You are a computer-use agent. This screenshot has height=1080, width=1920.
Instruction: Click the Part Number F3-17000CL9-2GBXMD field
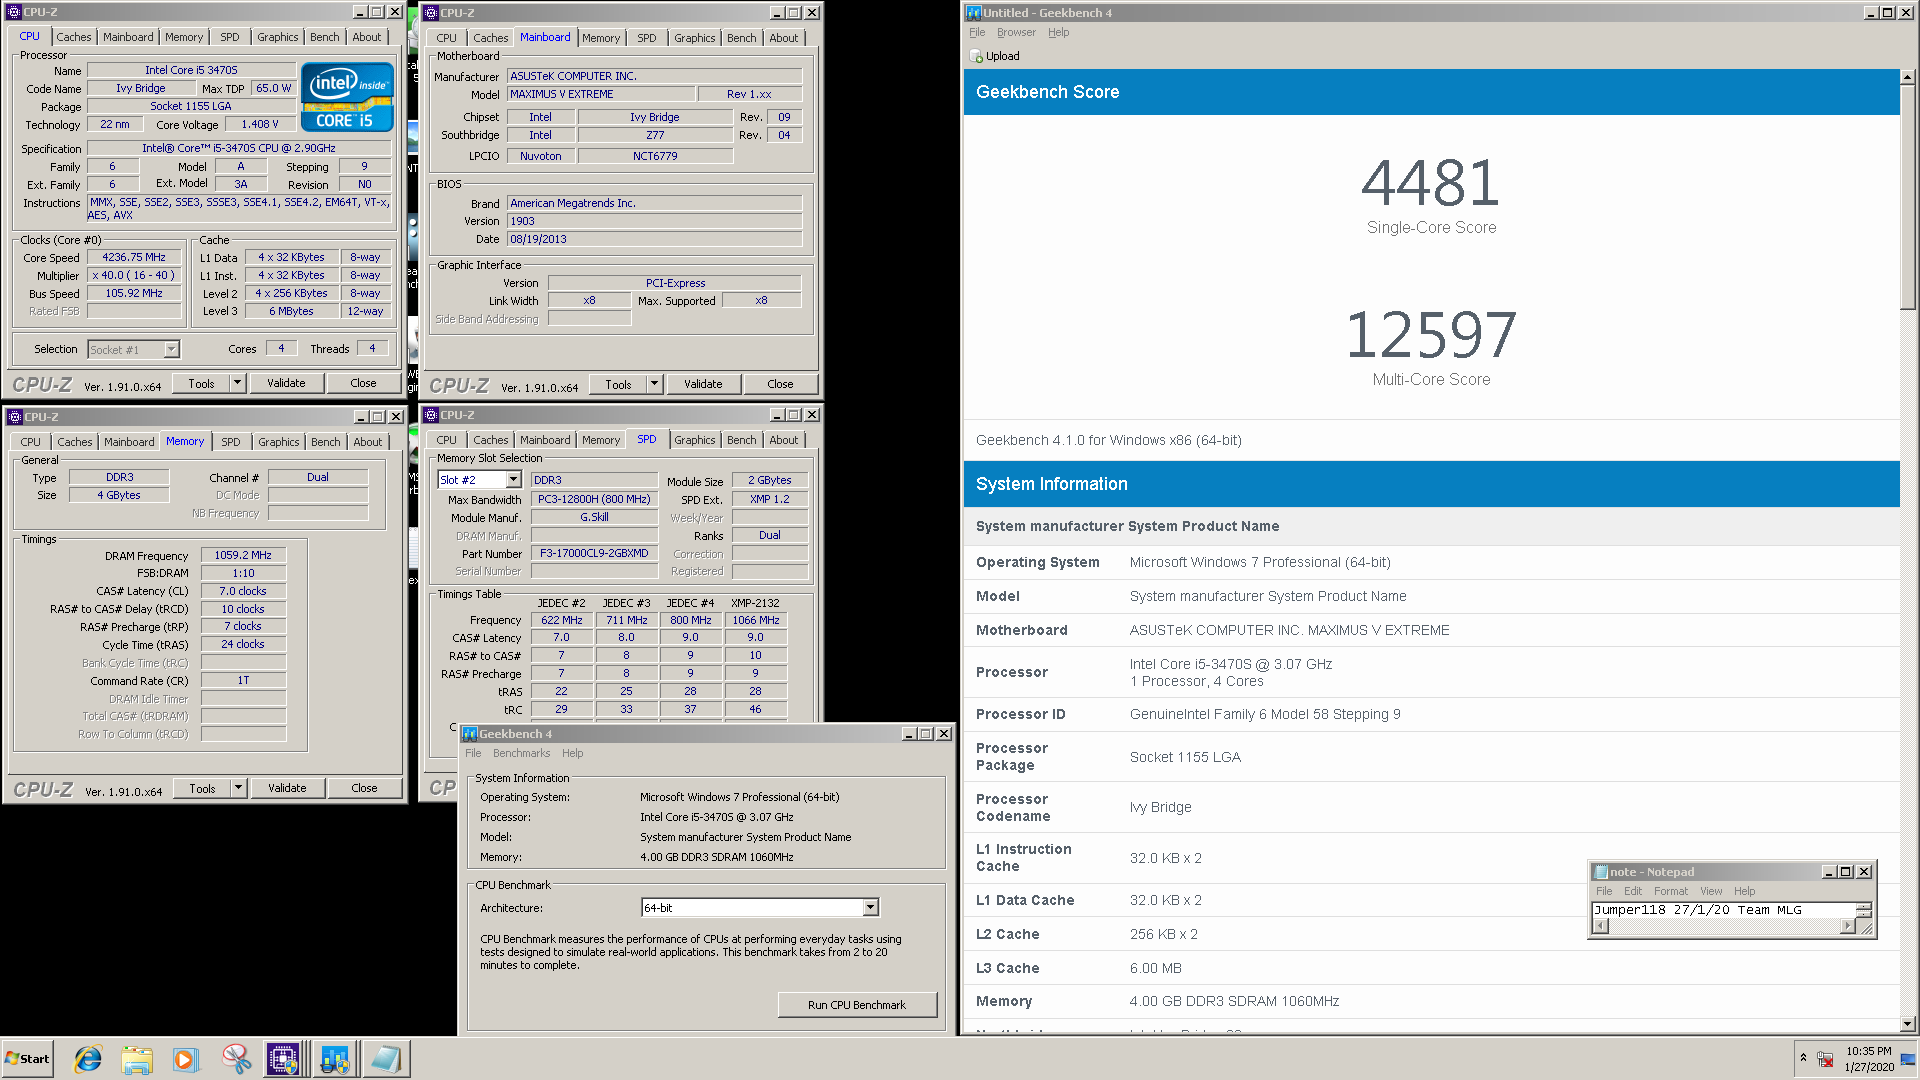click(594, 554)
